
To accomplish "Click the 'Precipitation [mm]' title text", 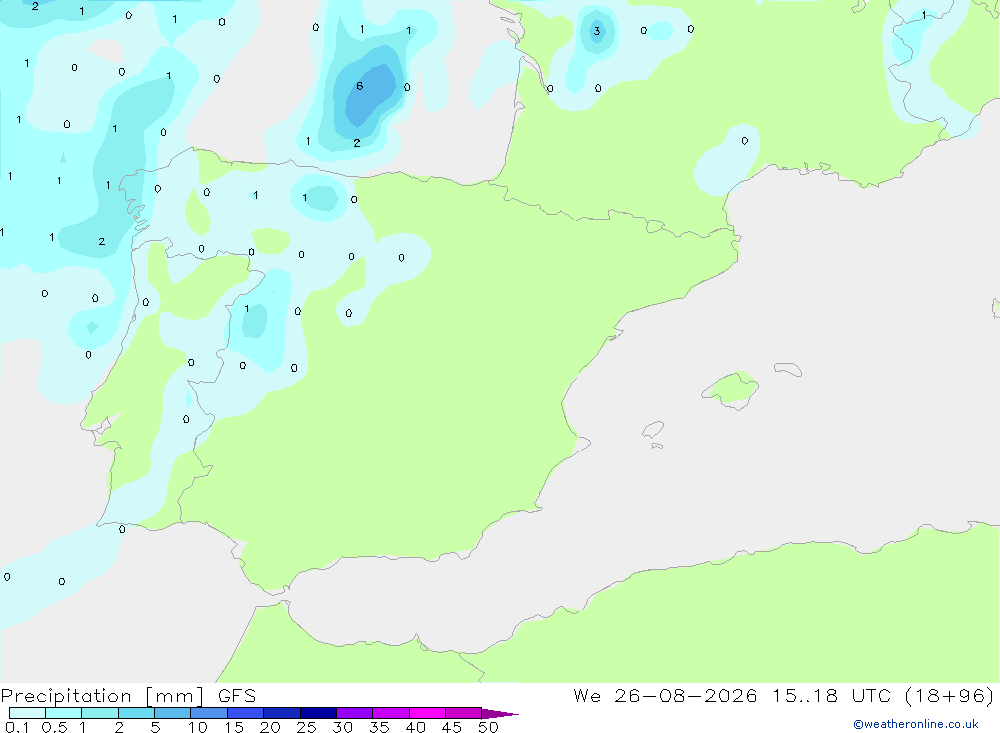I will (x=102, y=696).
